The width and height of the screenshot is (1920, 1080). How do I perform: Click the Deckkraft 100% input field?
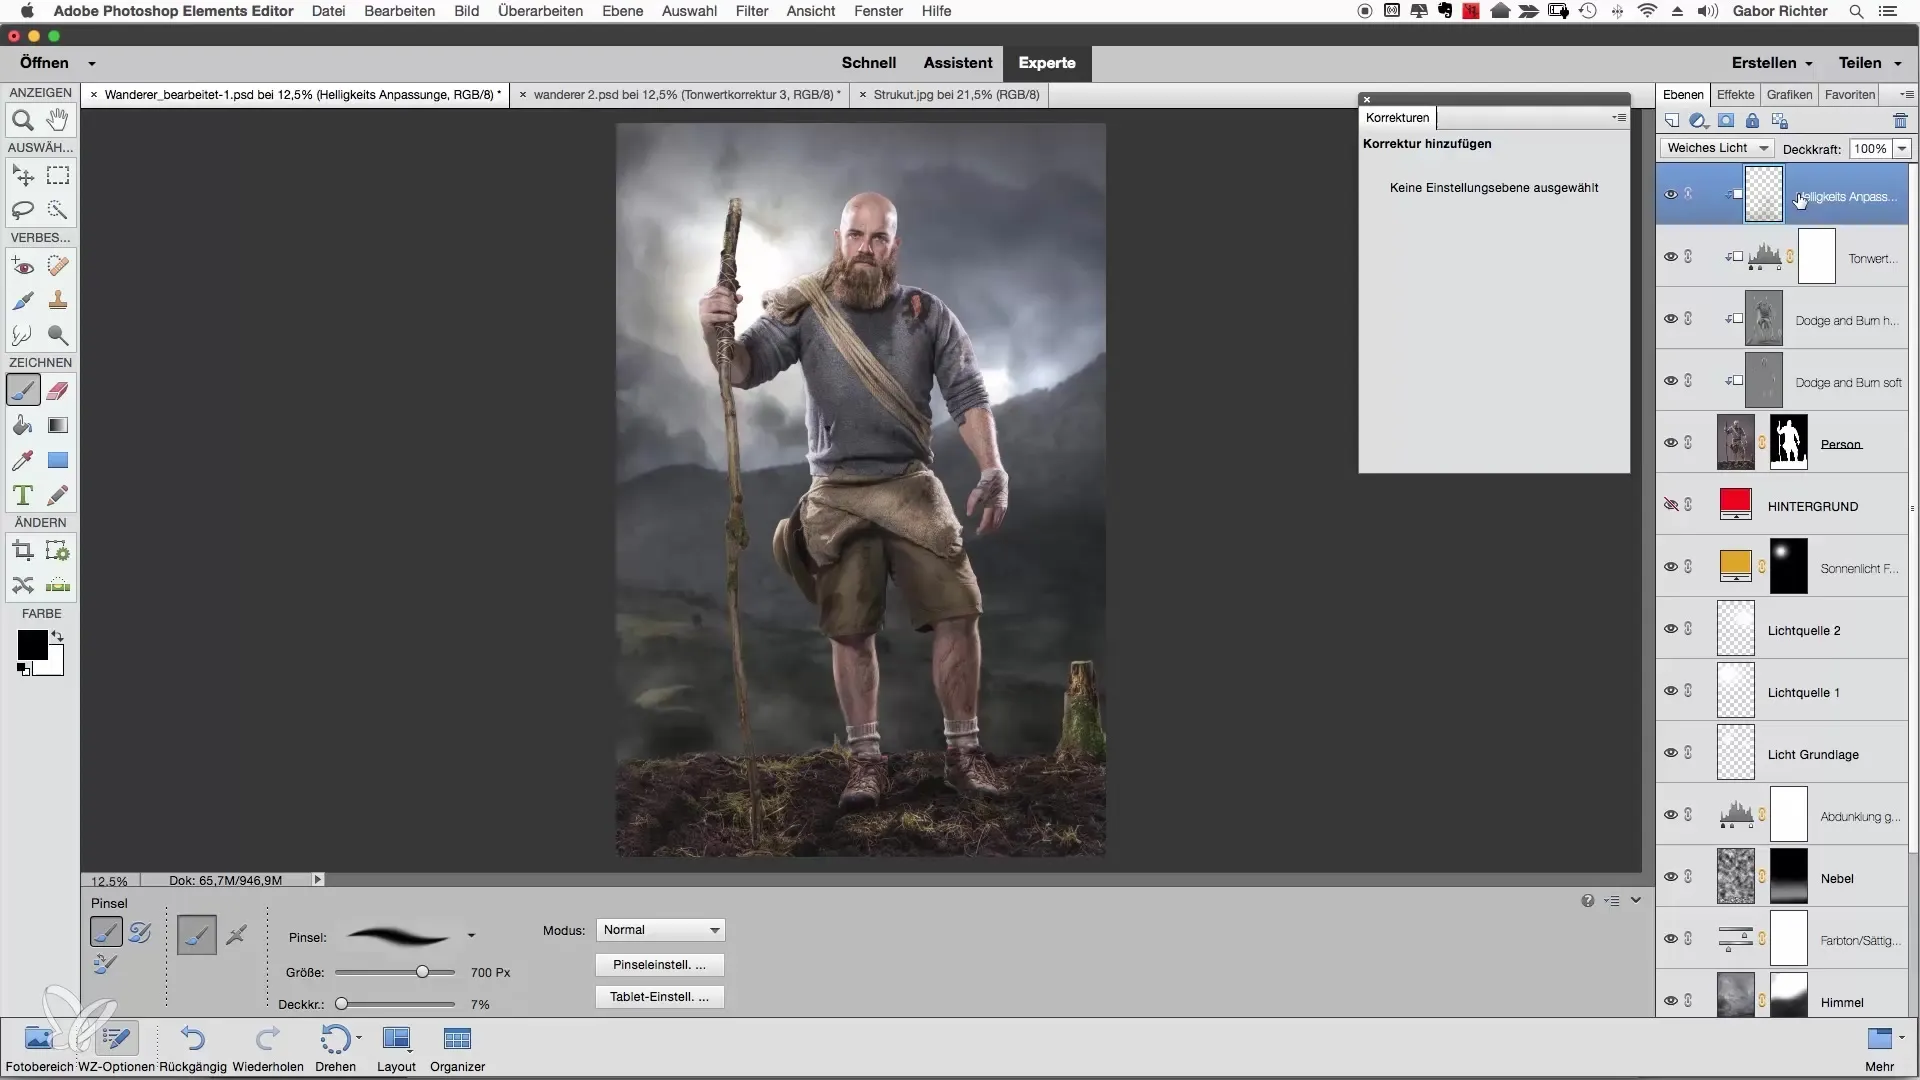click(x=1870, y=148)
